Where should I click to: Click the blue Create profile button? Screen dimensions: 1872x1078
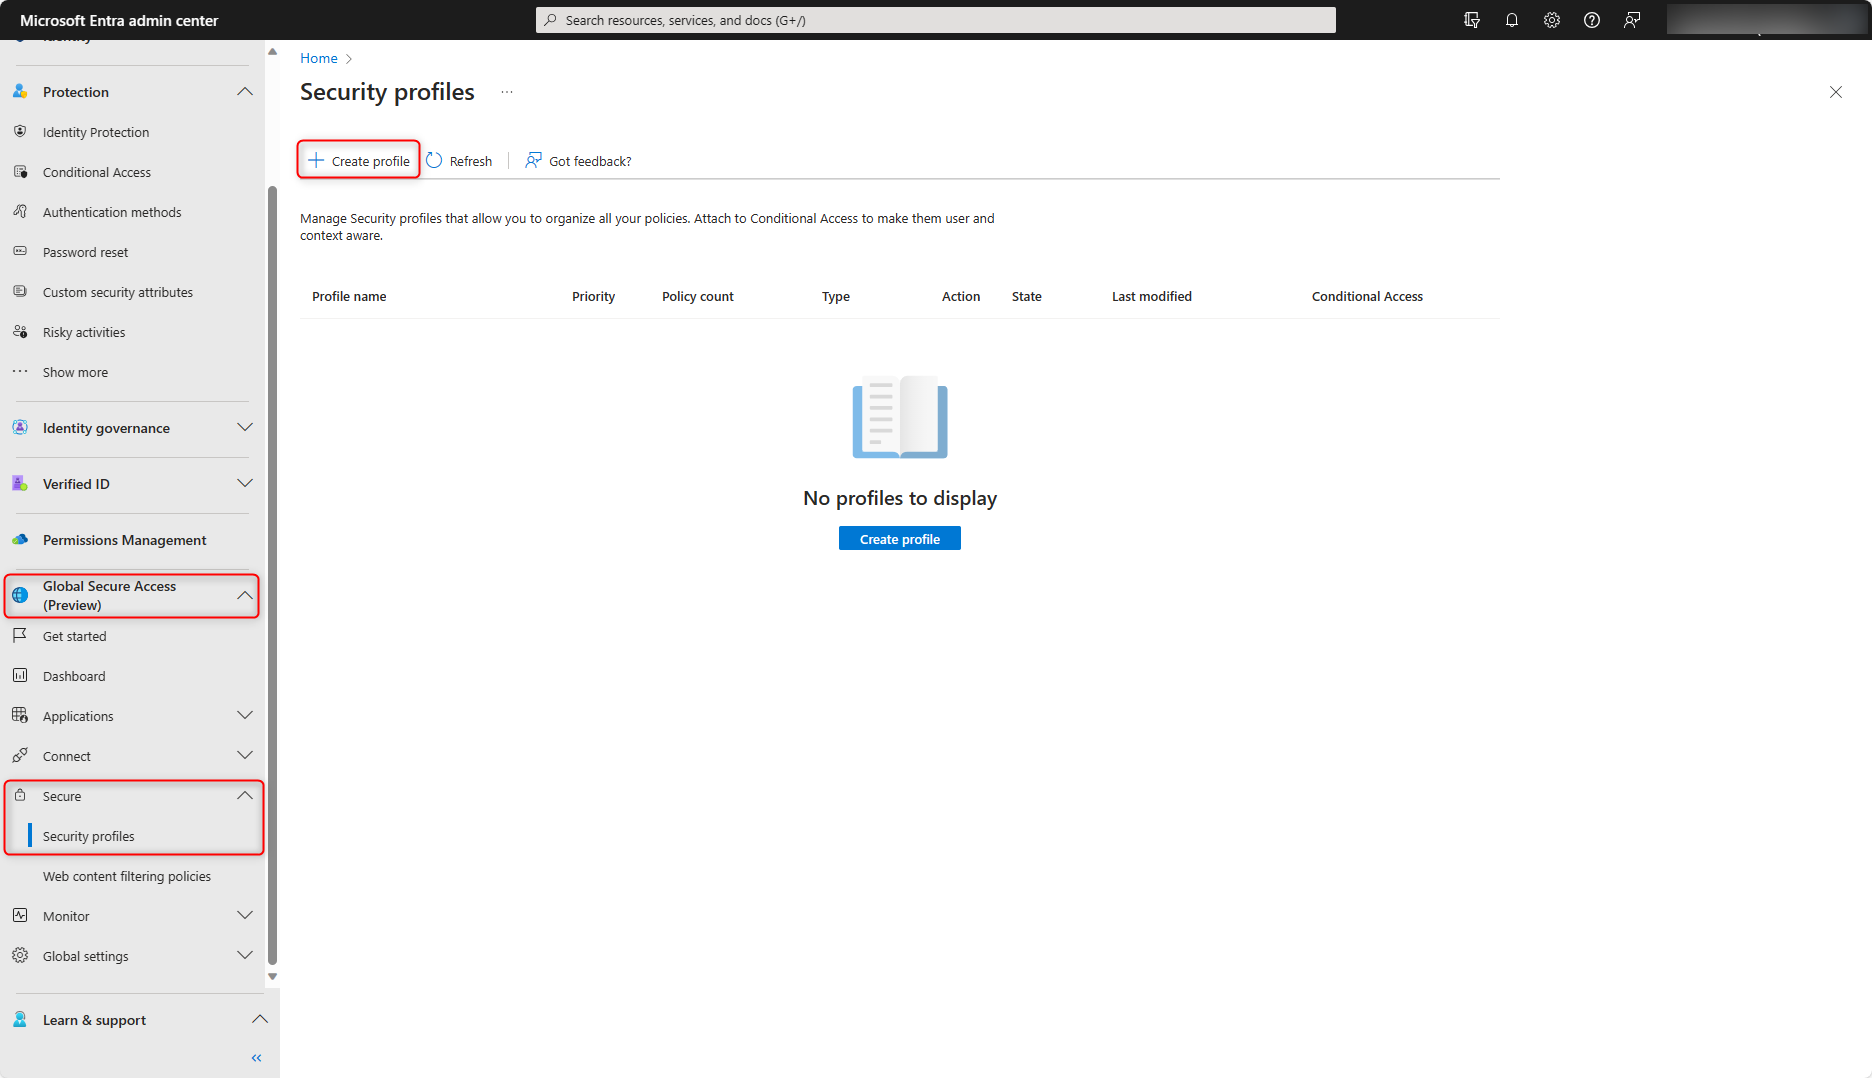click(899, 539)
